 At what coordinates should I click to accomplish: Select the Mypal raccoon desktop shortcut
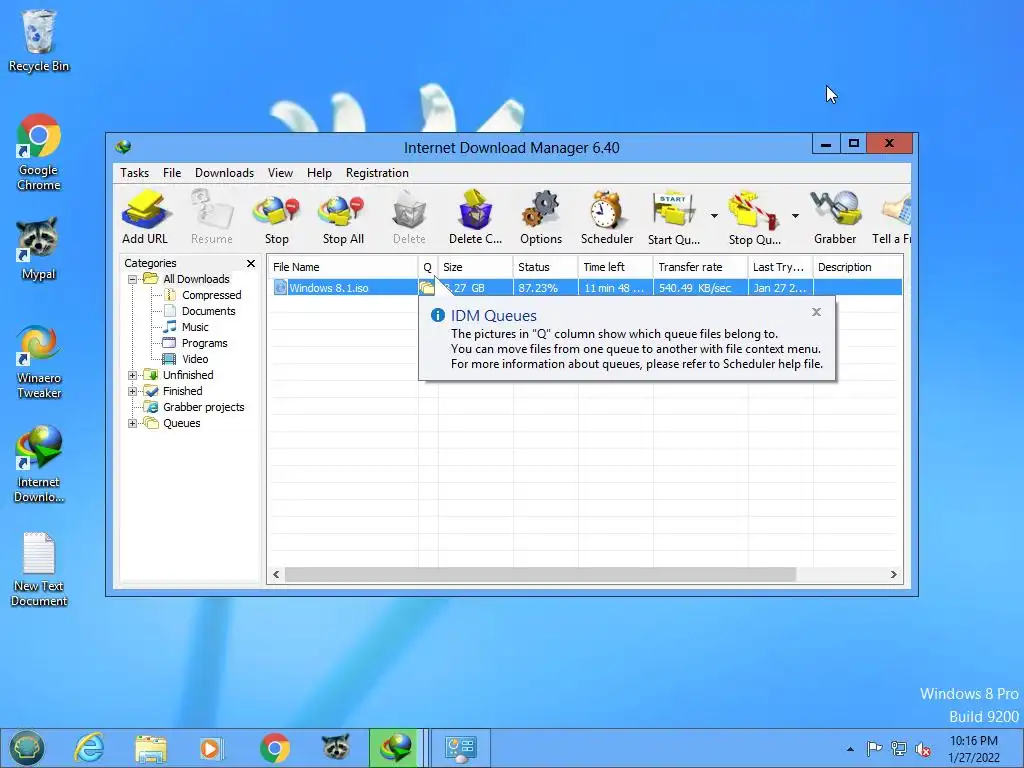(39, 249)
